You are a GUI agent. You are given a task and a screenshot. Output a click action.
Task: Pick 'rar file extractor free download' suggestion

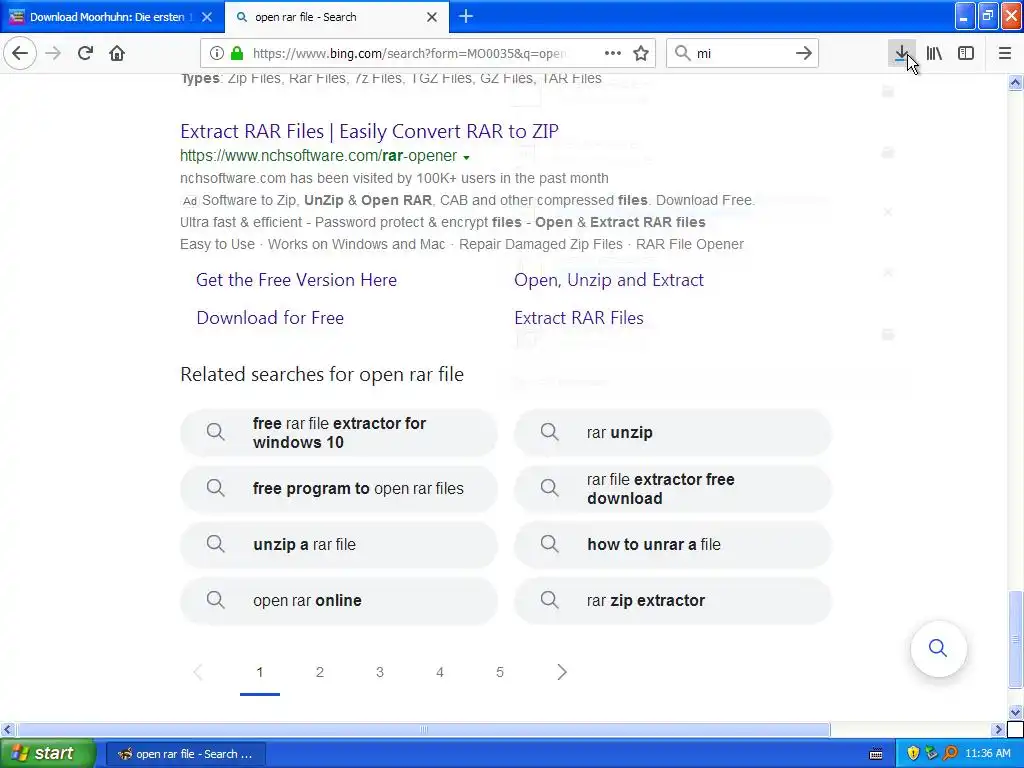[673, 488]
